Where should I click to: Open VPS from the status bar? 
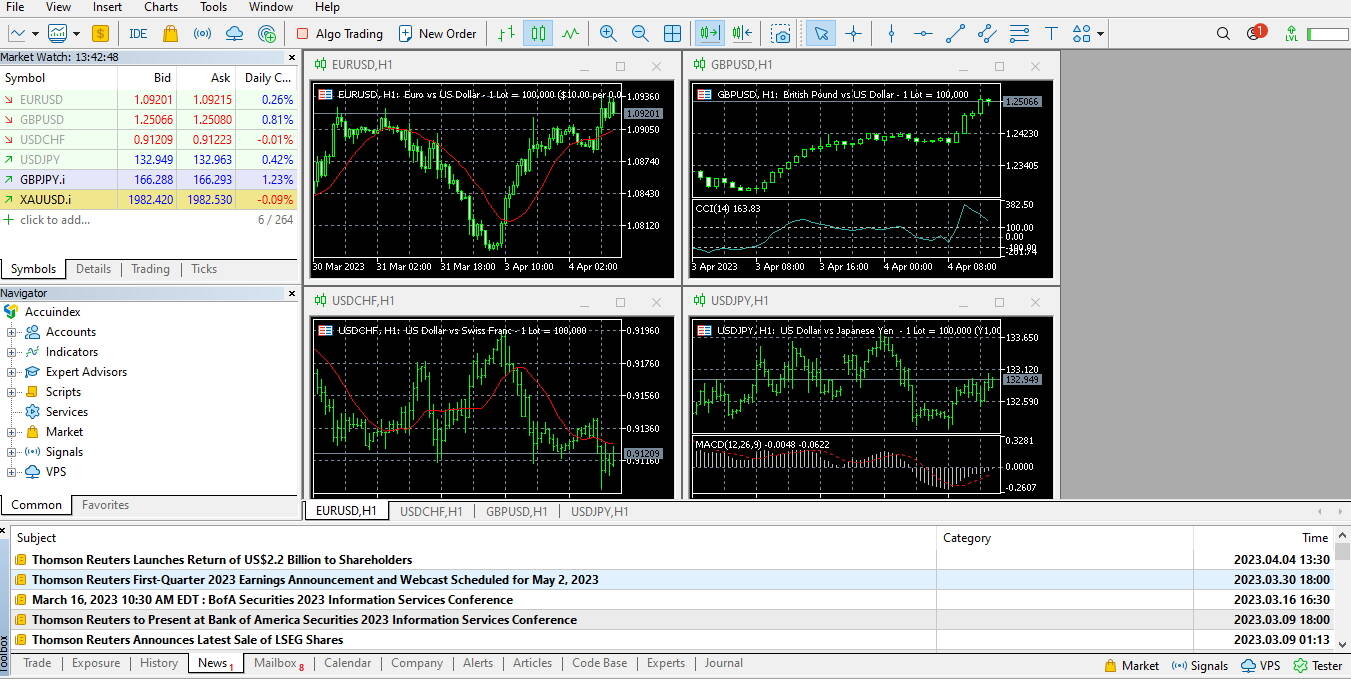pyautogui.click(x=1260, y=666)
